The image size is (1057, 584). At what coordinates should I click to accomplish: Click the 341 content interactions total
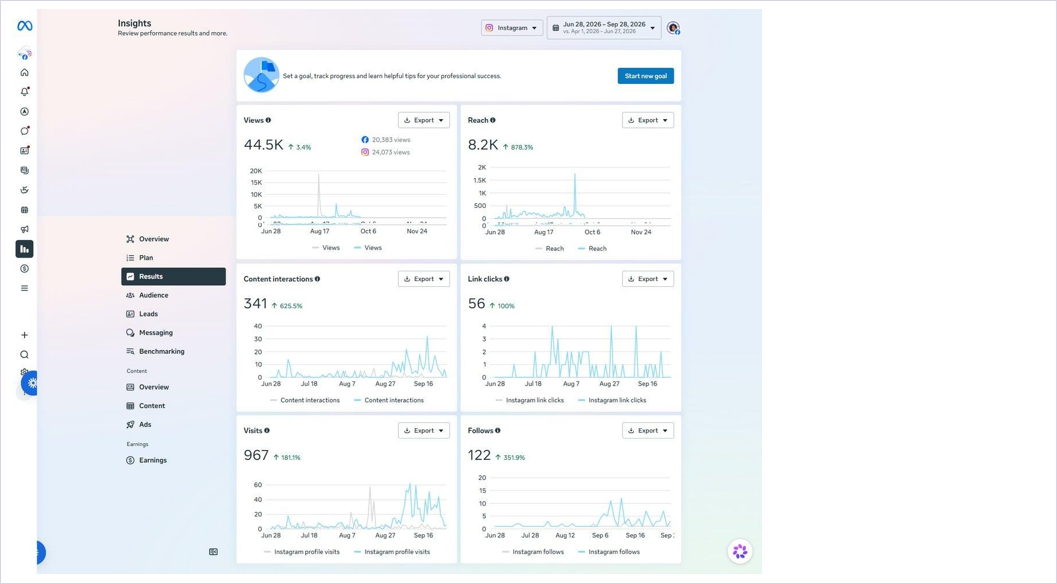[255, 303]
